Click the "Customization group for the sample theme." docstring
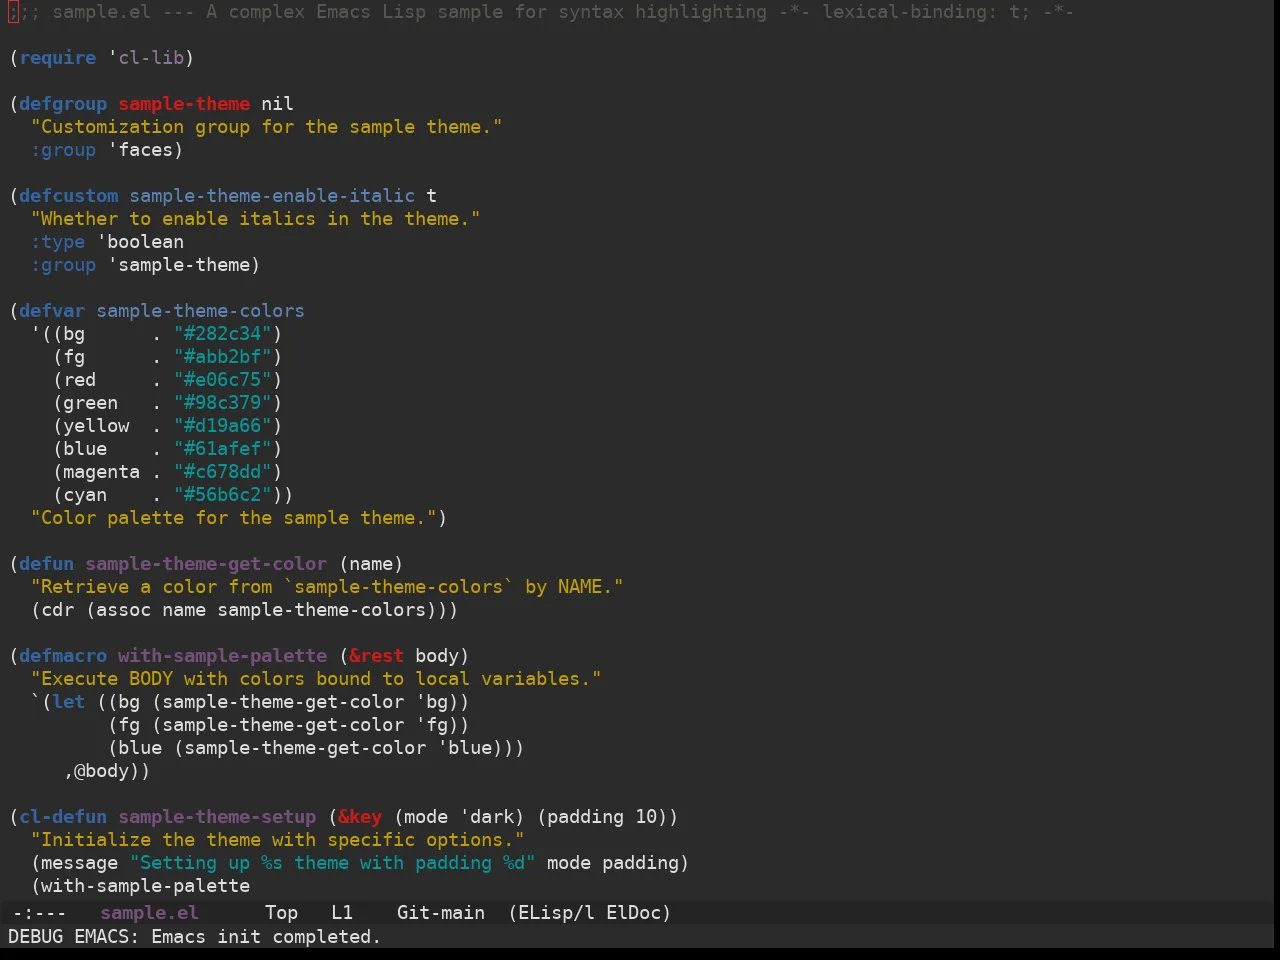1280x960 pixels. click(267, 127)
